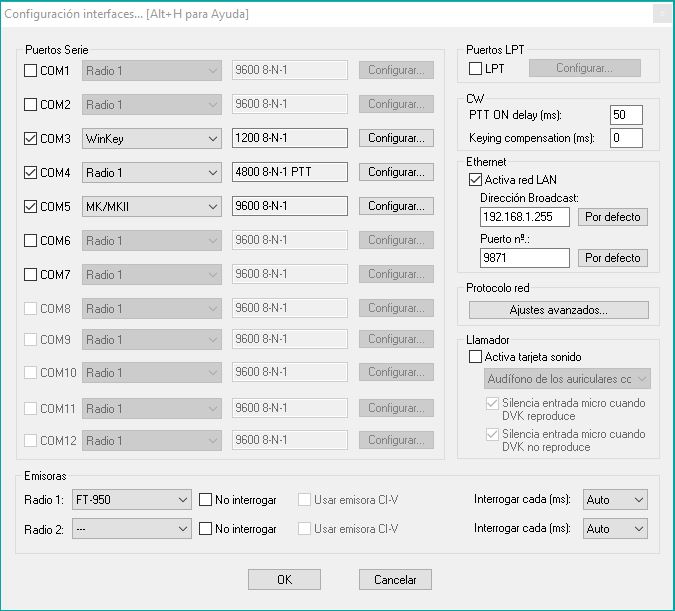Enable the COM1 serial port checkbox
Screen dimensions: 675x611
tap(30, 71)
